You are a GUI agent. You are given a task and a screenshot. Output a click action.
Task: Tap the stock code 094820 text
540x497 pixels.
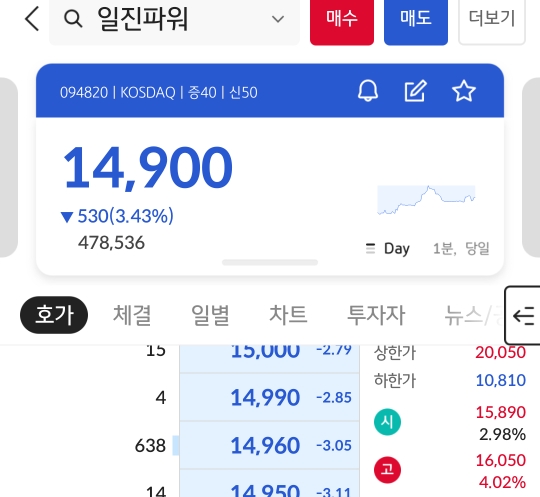tap(84, 93)
